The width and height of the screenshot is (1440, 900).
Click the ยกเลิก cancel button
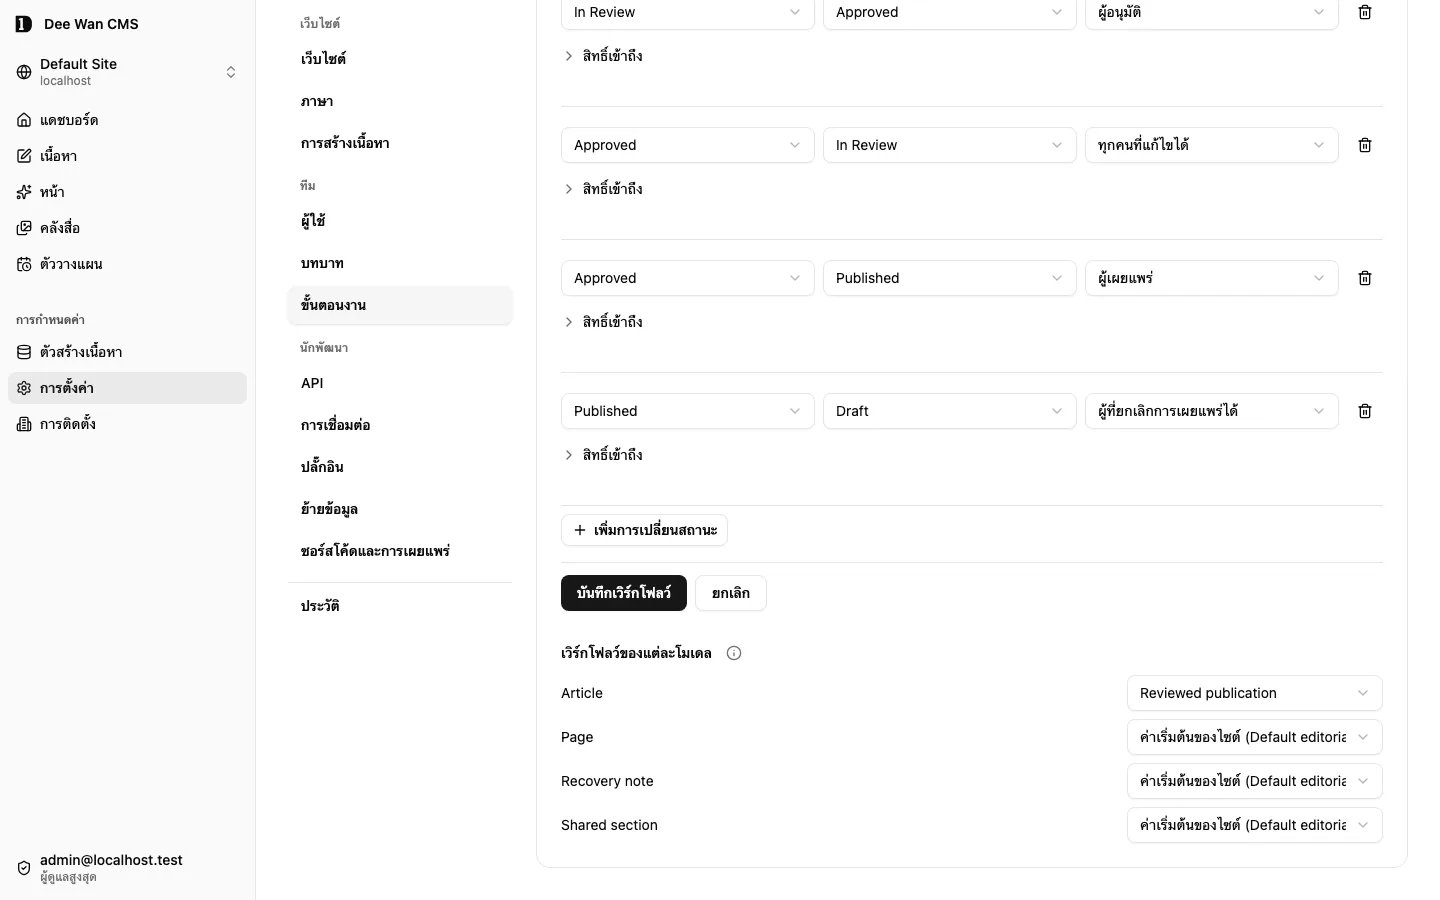731,593
